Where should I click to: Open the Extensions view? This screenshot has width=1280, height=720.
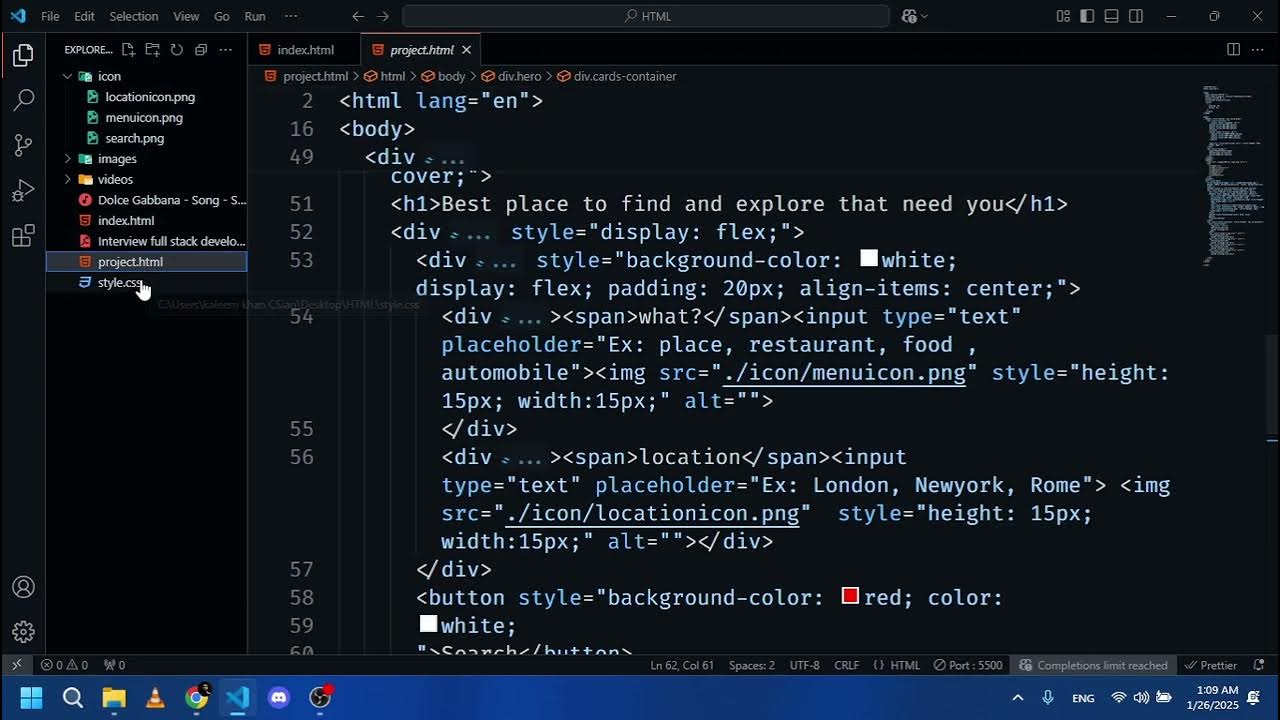23,236
